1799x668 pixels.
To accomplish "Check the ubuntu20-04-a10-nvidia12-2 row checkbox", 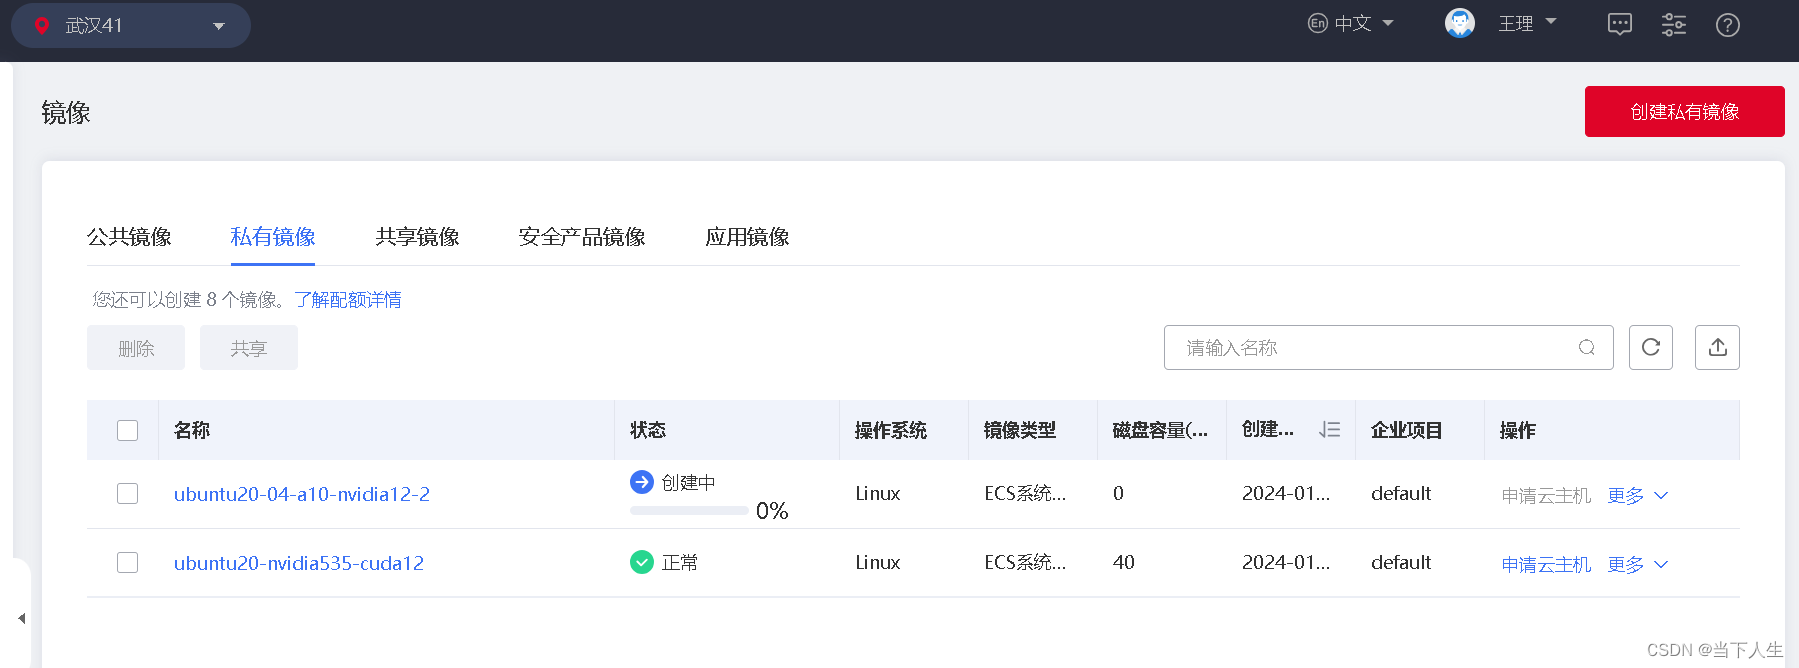I will click(128, 494).
